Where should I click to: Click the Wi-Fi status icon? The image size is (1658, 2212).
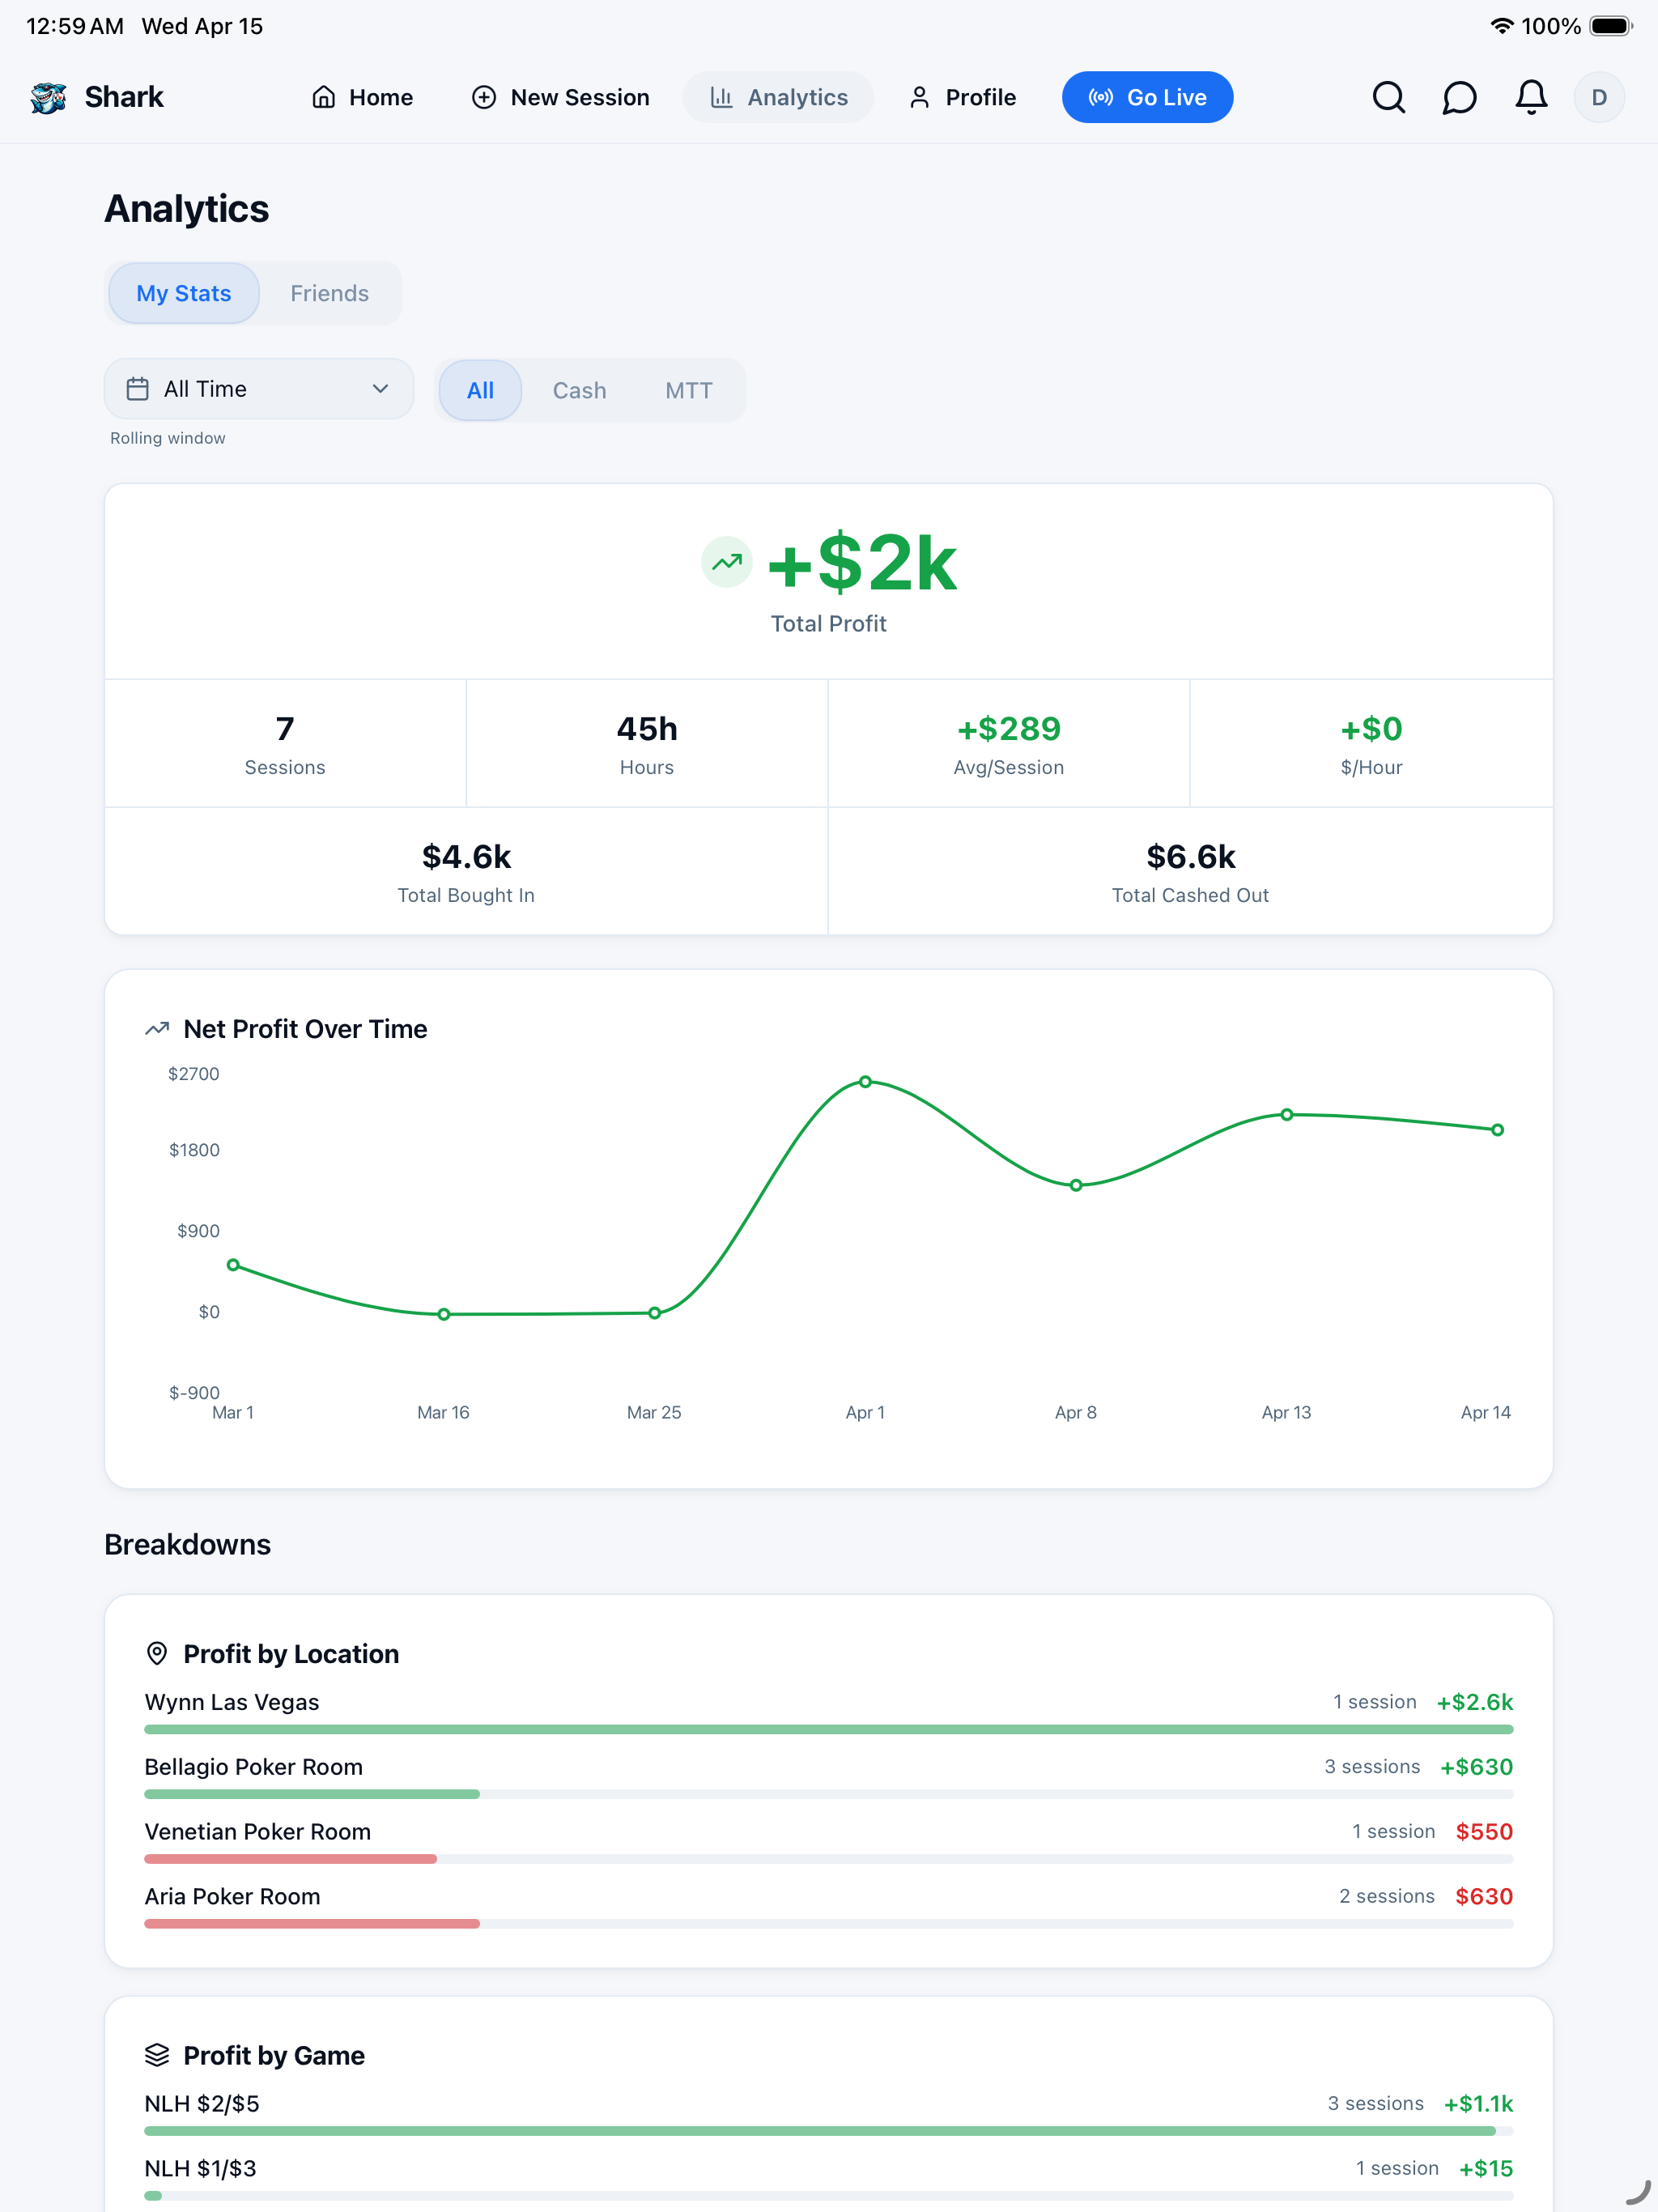click(1501, 26)
